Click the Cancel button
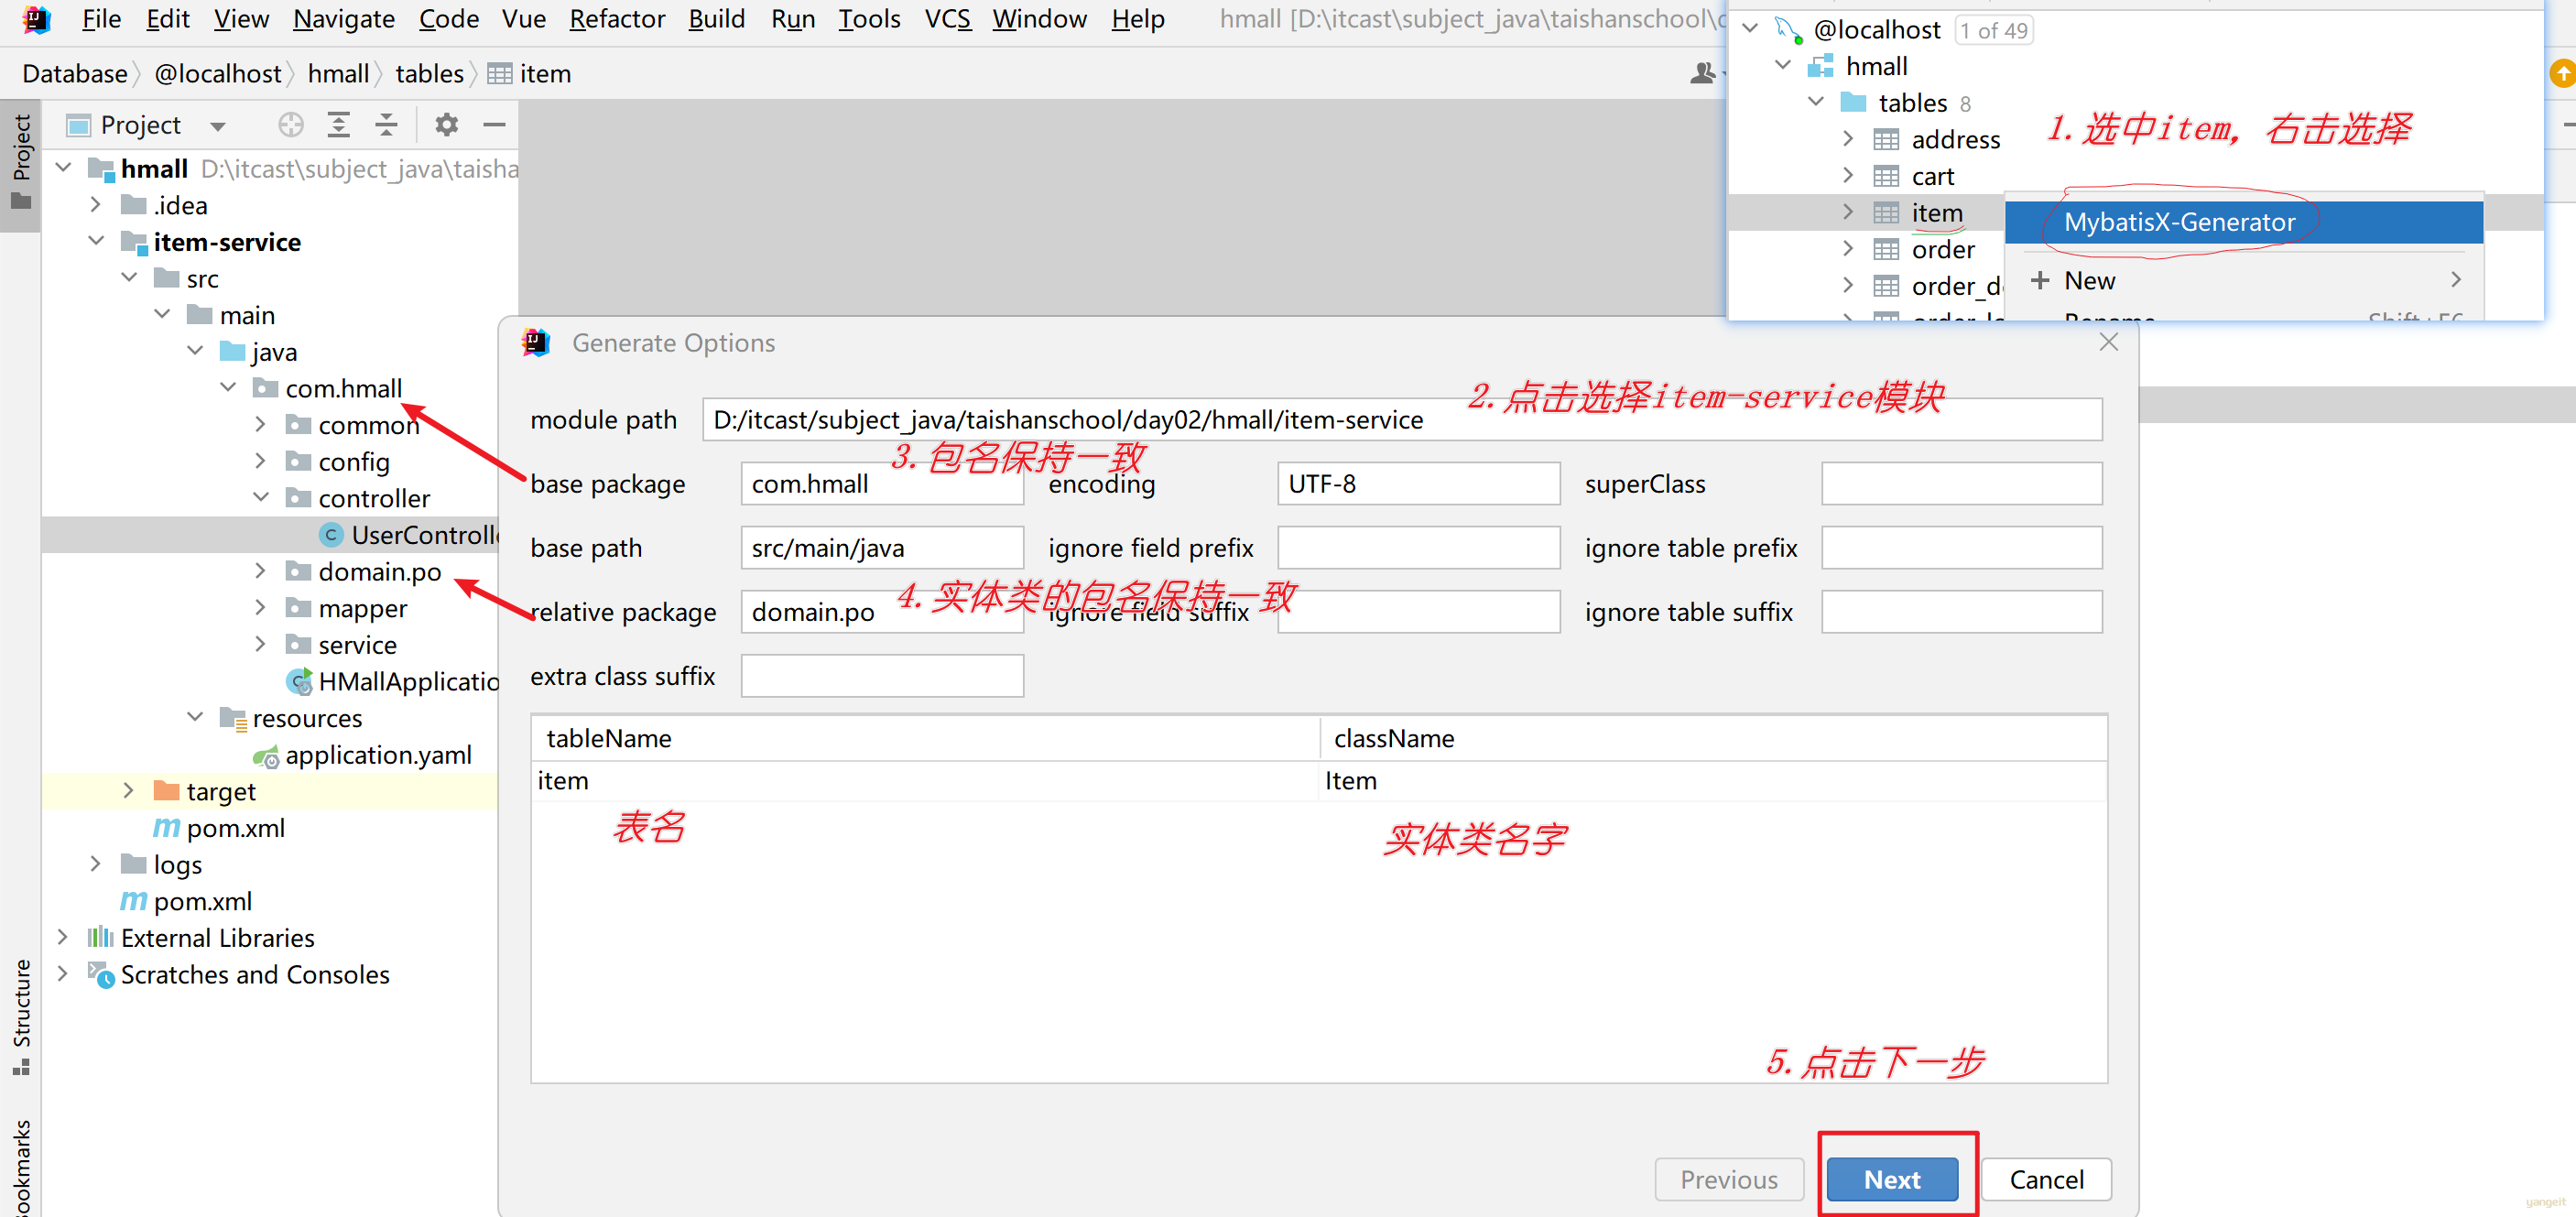Viewport: 2576px width, 1217px height. [x=2045, y=1179]
